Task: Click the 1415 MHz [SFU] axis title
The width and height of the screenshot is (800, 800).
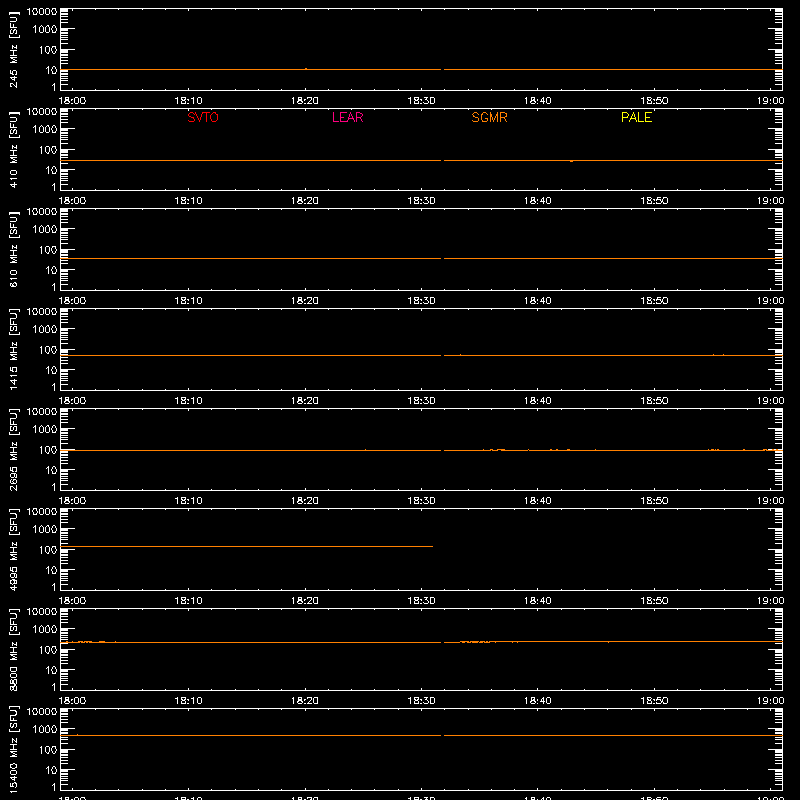Action: (x=13, y=349)
